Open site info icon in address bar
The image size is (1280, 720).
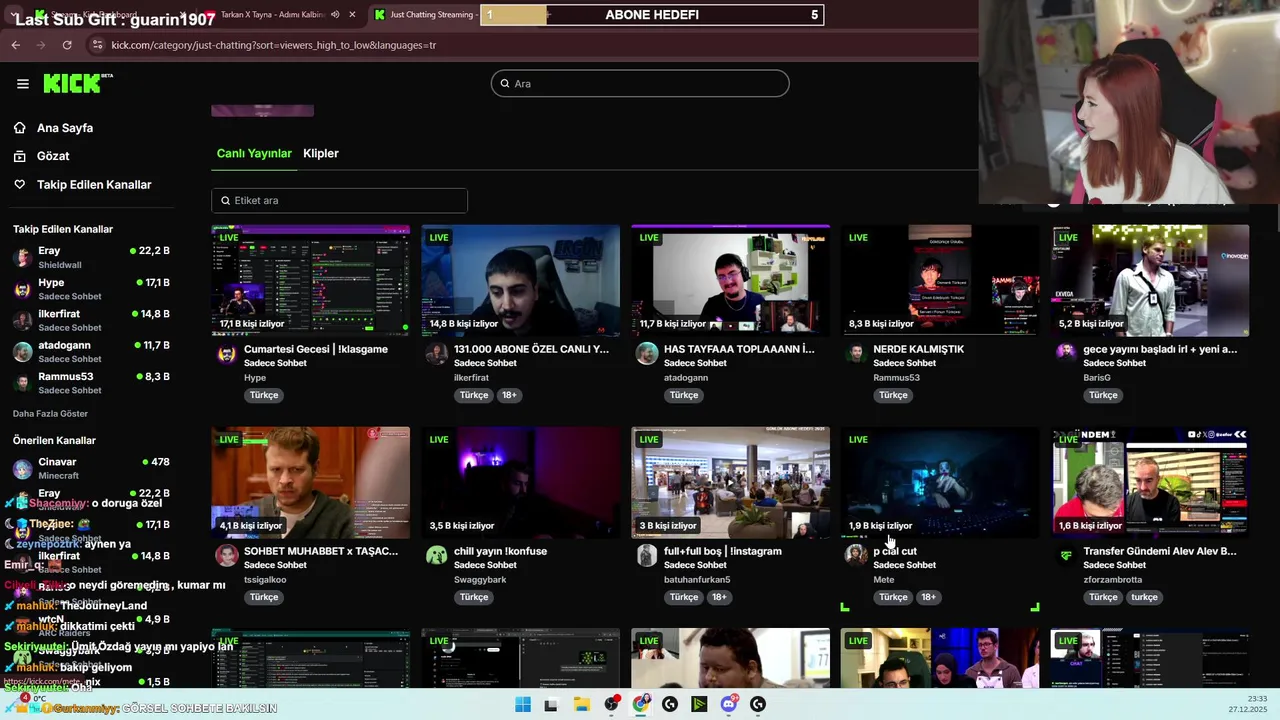click(x=97, y=45)
